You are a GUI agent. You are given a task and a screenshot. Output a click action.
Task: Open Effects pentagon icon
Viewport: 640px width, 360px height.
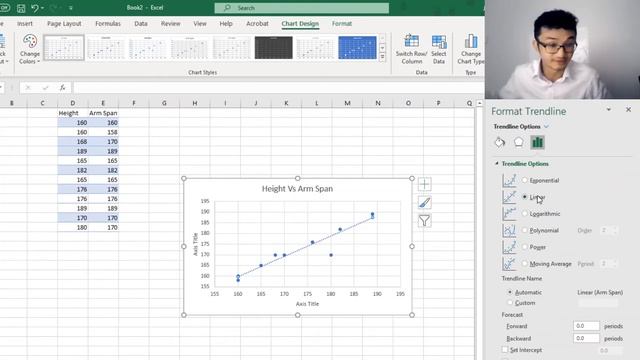(518, 142)
